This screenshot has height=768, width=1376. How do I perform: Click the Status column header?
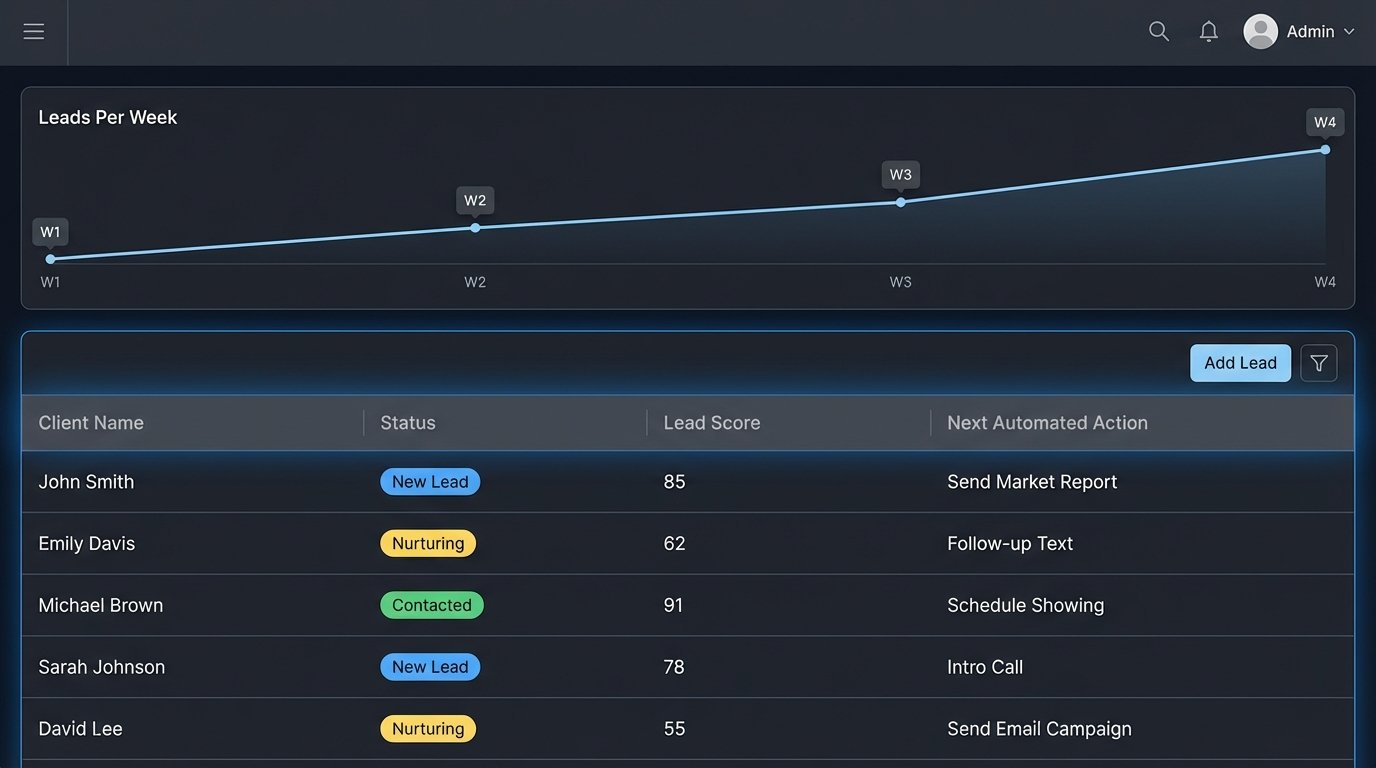[408, 423]
